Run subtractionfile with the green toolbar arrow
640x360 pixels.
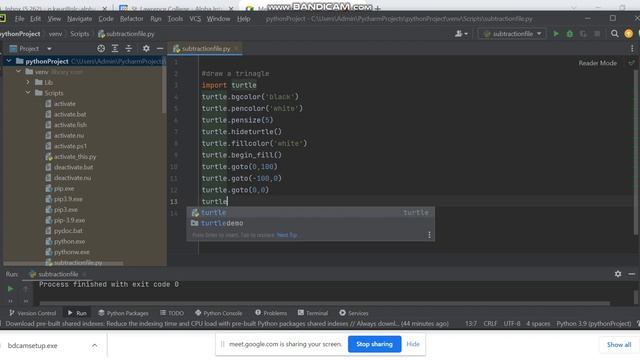click(x=556, y=34)
